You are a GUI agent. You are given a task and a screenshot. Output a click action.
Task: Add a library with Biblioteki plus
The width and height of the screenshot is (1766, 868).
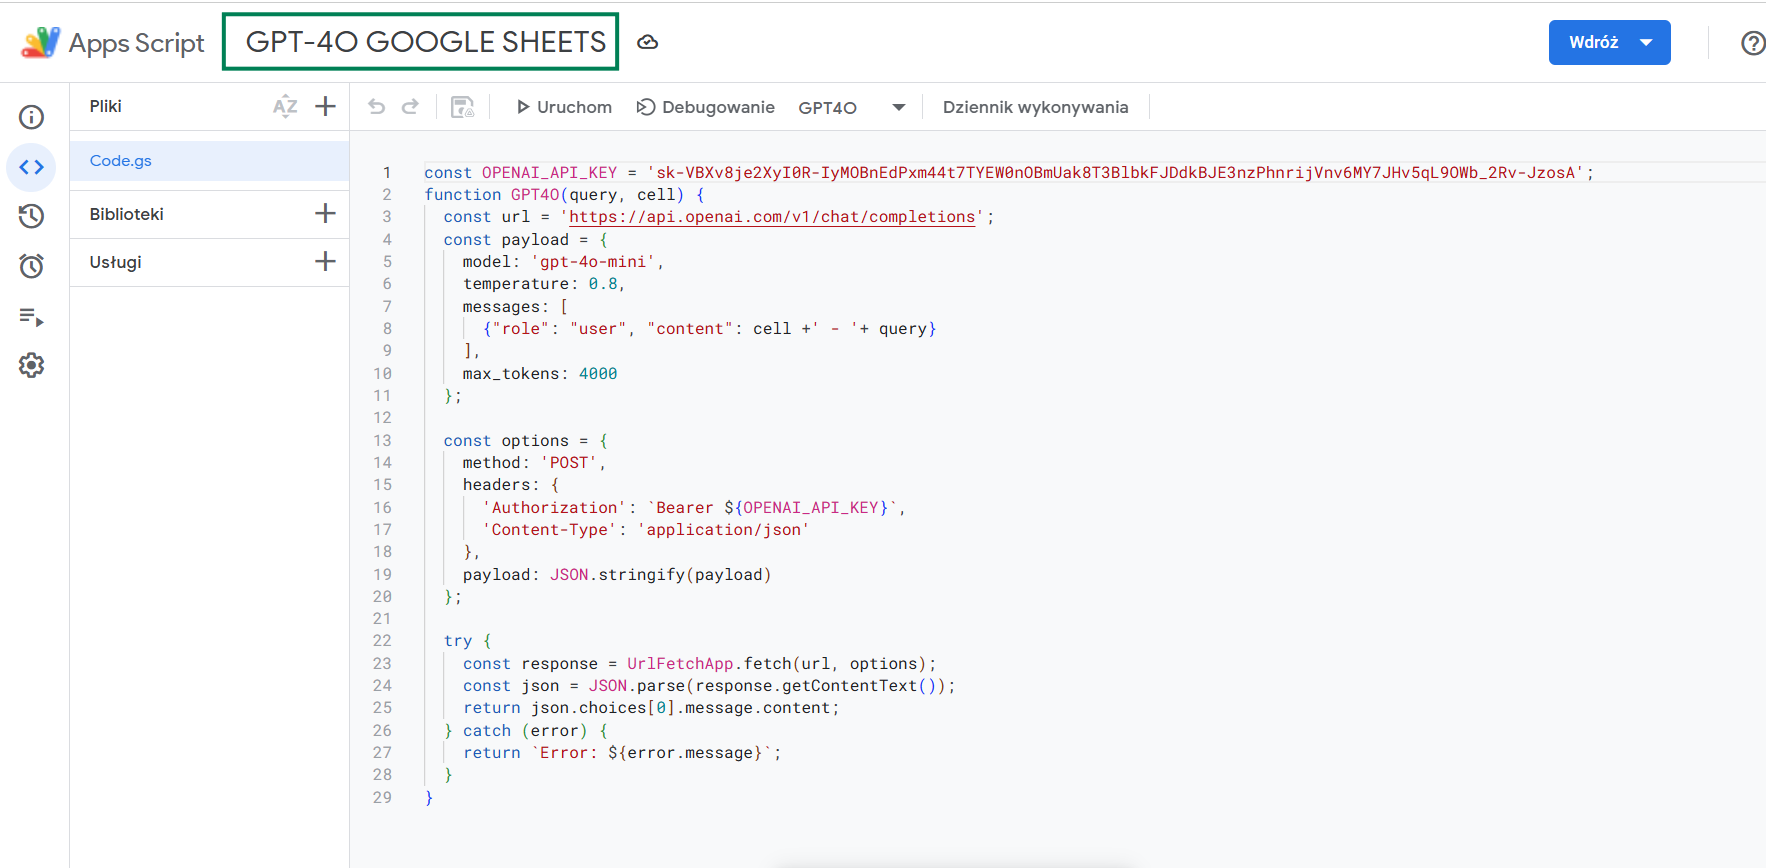(325, 213)
